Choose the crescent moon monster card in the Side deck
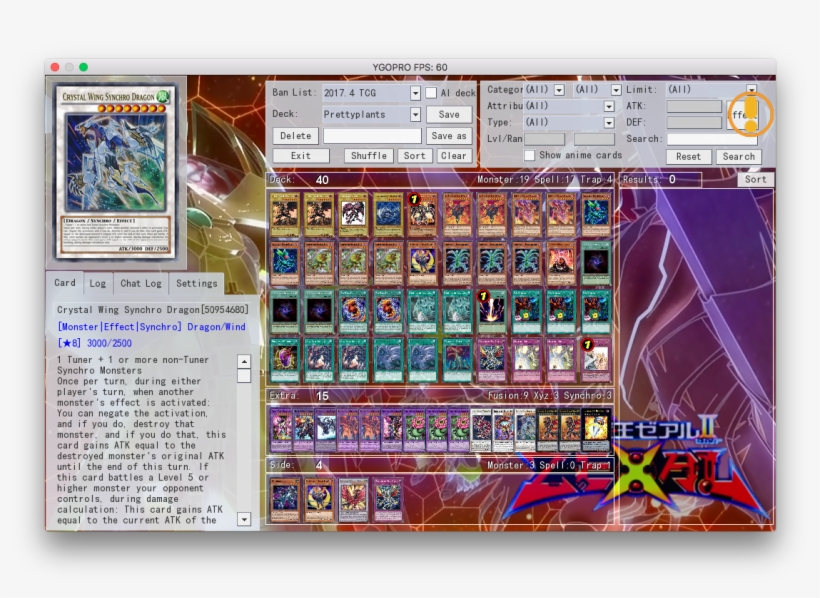The height and width of the screenshot is (598, 820). coord(319,499)
